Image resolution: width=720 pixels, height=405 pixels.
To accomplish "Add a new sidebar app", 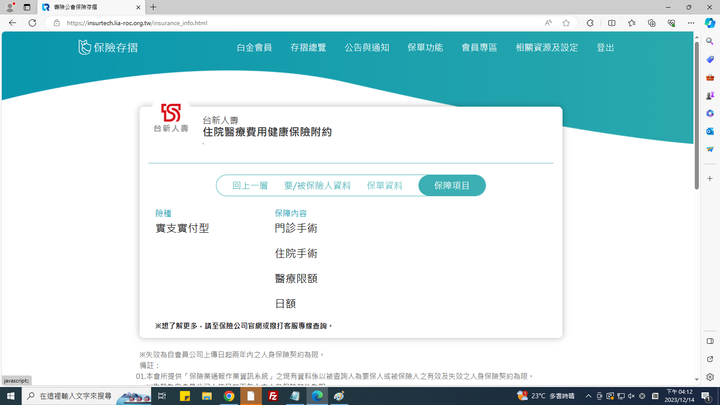I will coord(710,179).
